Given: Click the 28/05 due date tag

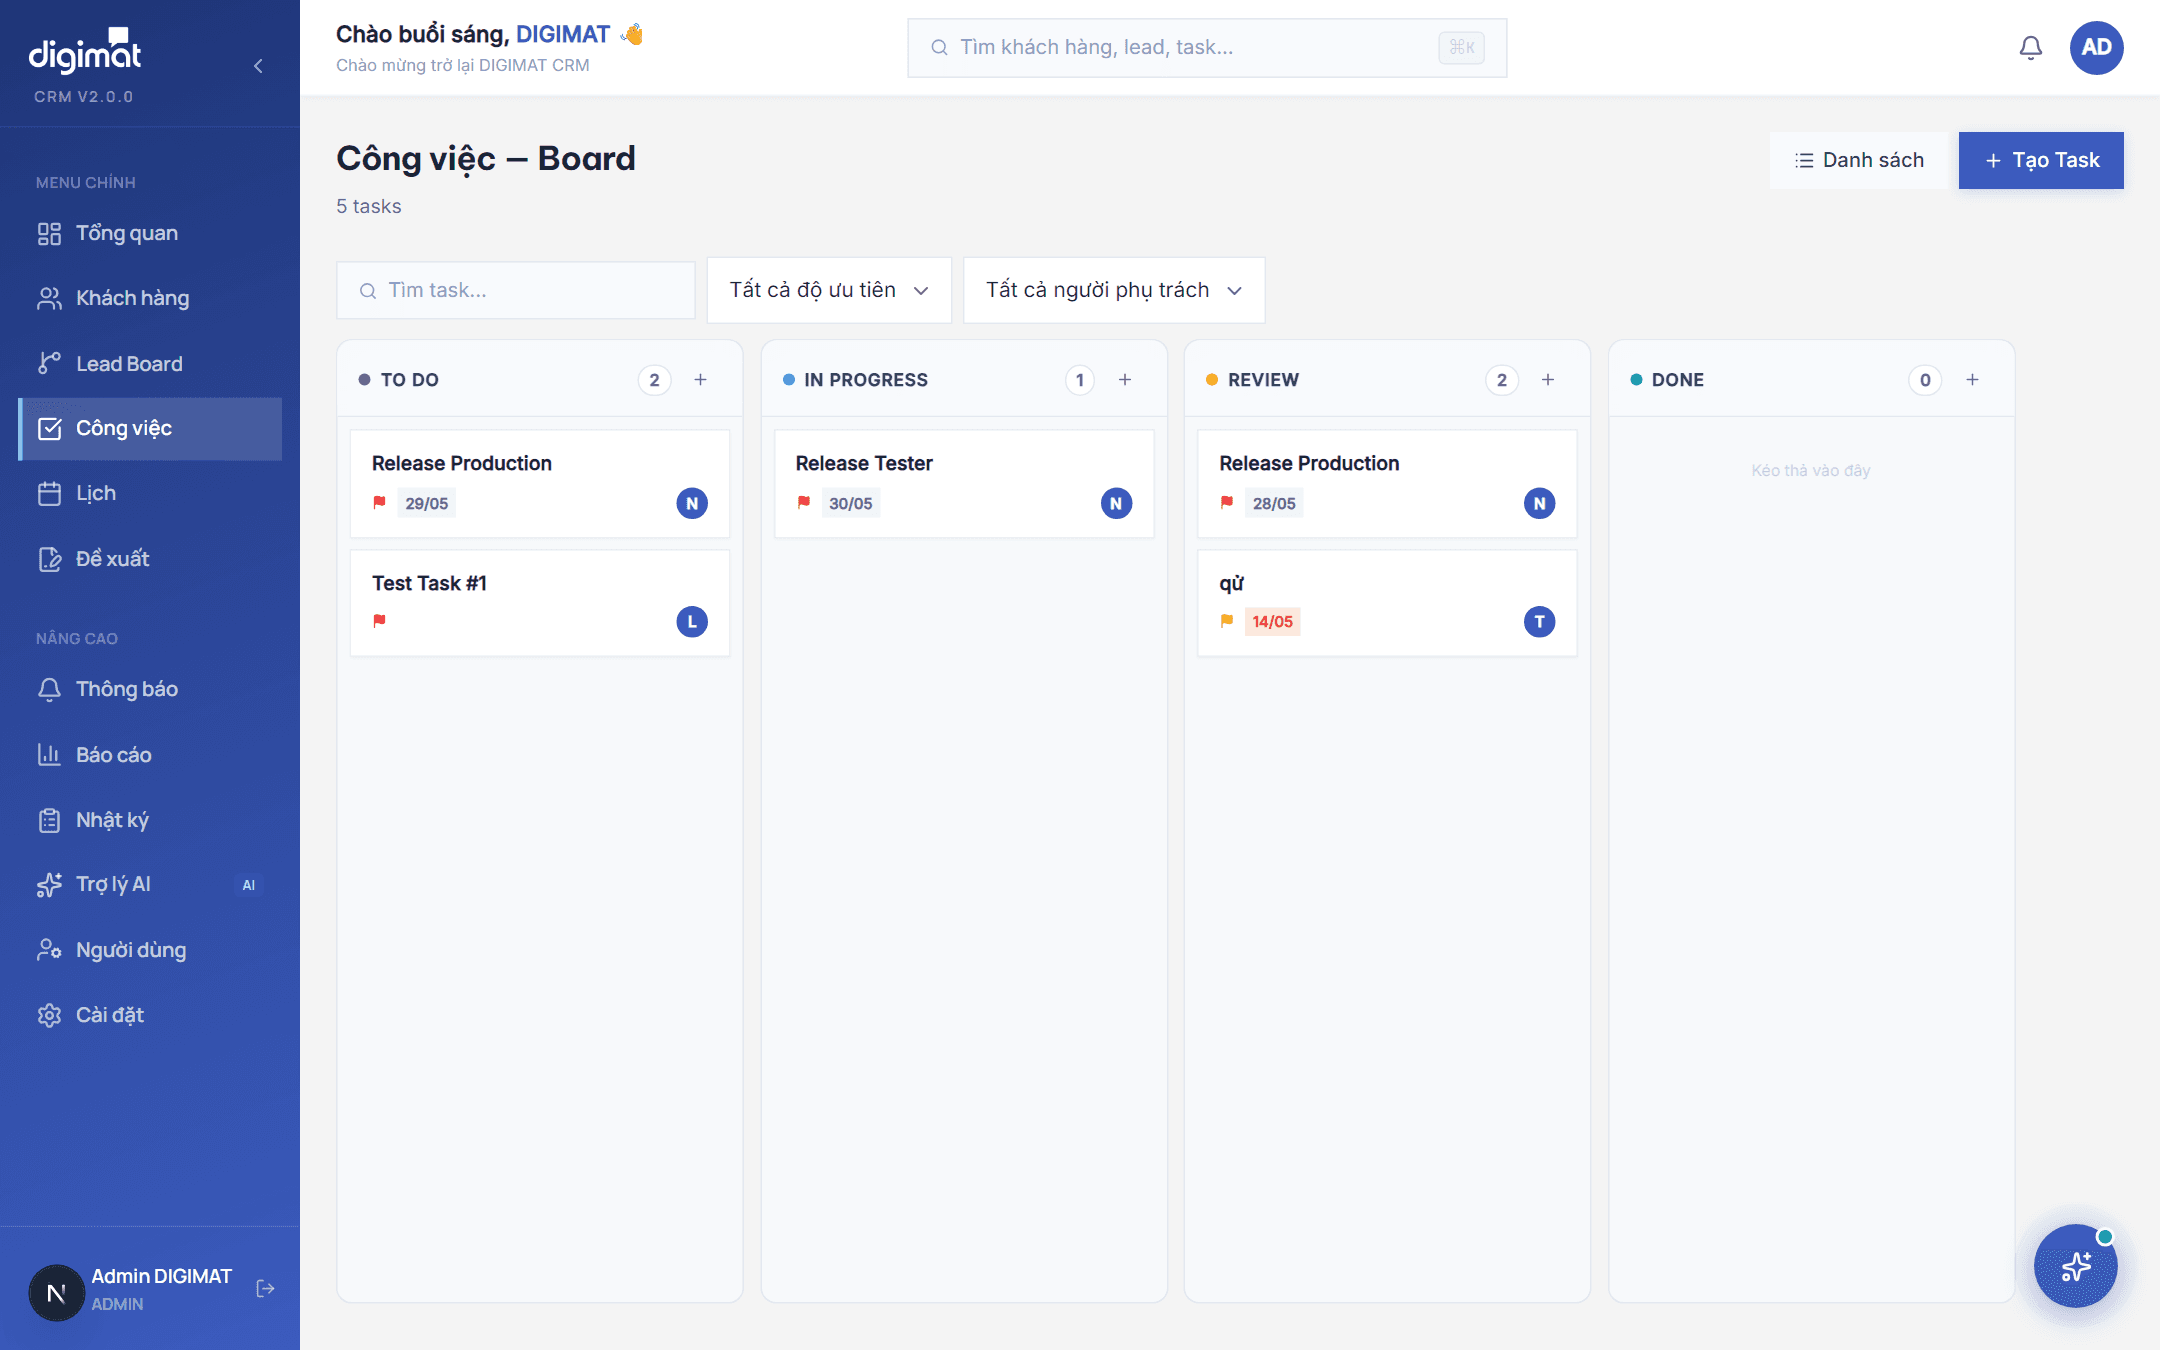Looking at the screenshot, I should tap(1274, 503).
